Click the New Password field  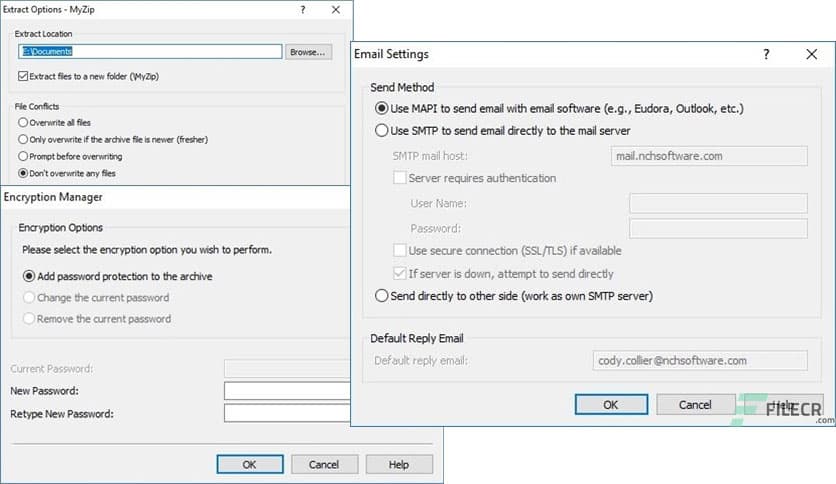click(x=287, y=391)
